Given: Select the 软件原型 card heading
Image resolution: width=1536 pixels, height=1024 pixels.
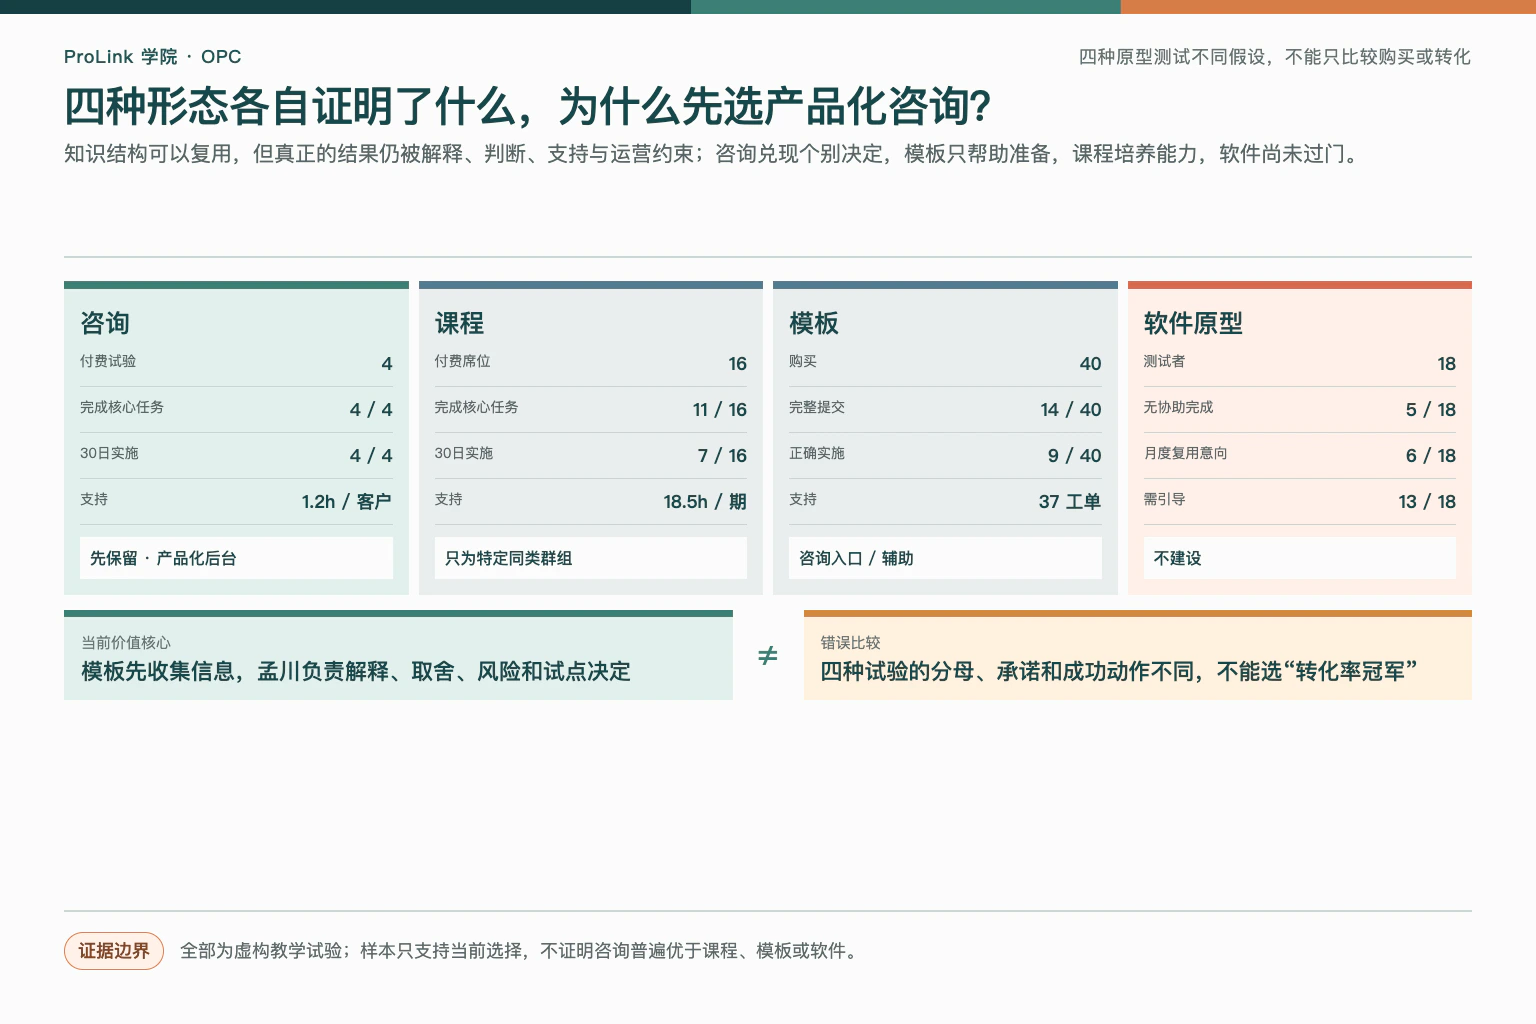Looking at the screenshot, I should [x=1193, y=323].
